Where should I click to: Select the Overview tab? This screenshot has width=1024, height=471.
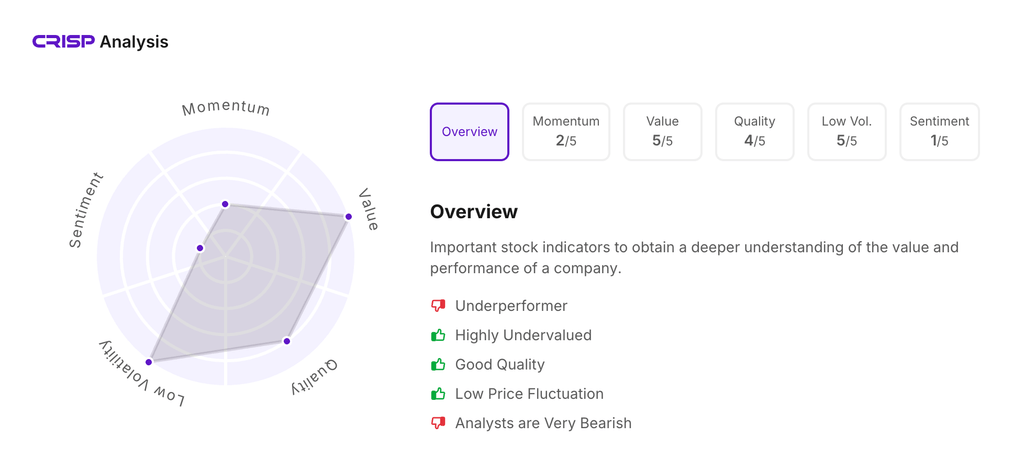(x=469, y=132)
